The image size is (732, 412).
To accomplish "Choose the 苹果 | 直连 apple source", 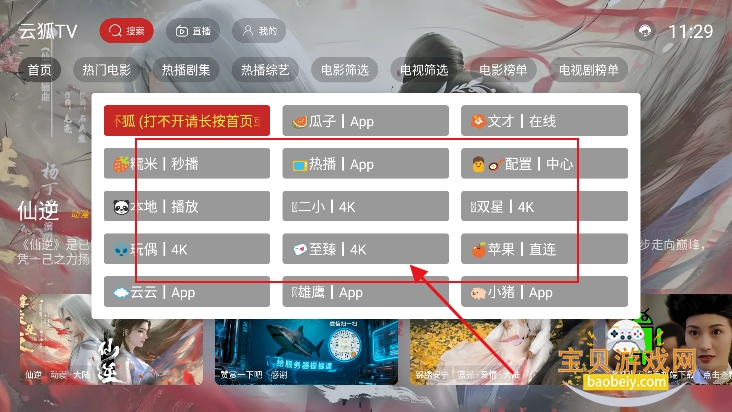I will (x=544, y=249).
